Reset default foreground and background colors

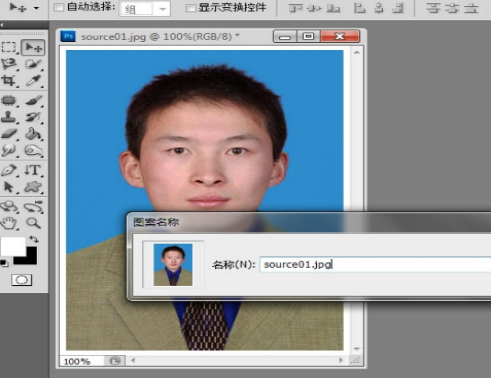(4, 263)
